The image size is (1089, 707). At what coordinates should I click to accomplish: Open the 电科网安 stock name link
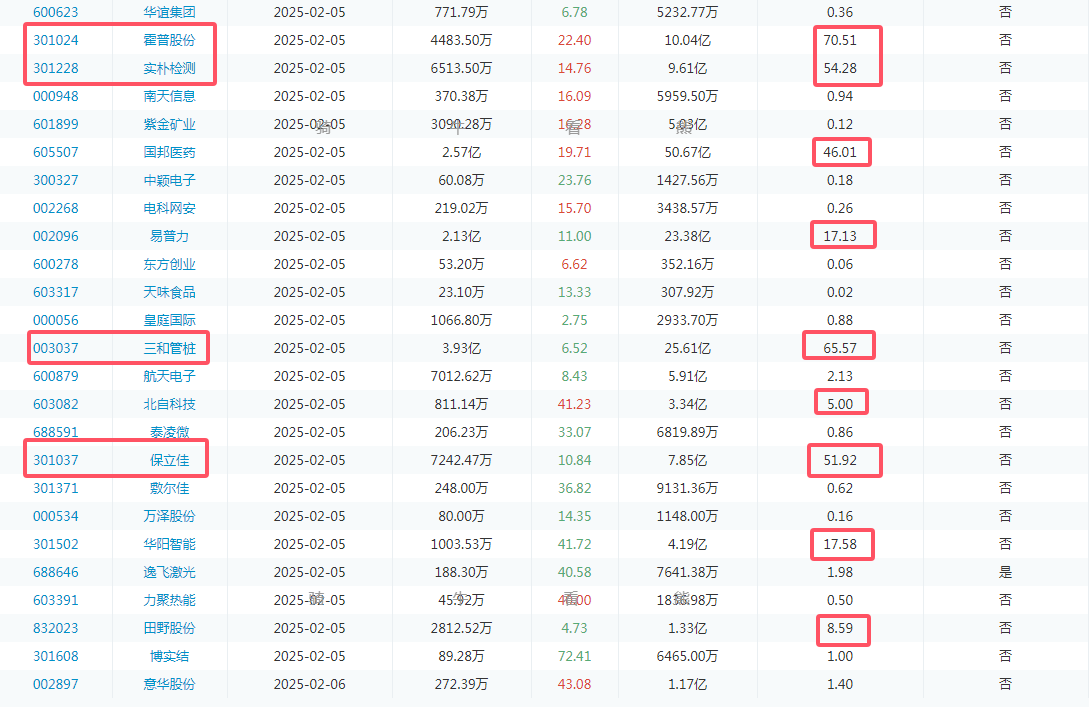pyautogui.click(x=169, y=208)
